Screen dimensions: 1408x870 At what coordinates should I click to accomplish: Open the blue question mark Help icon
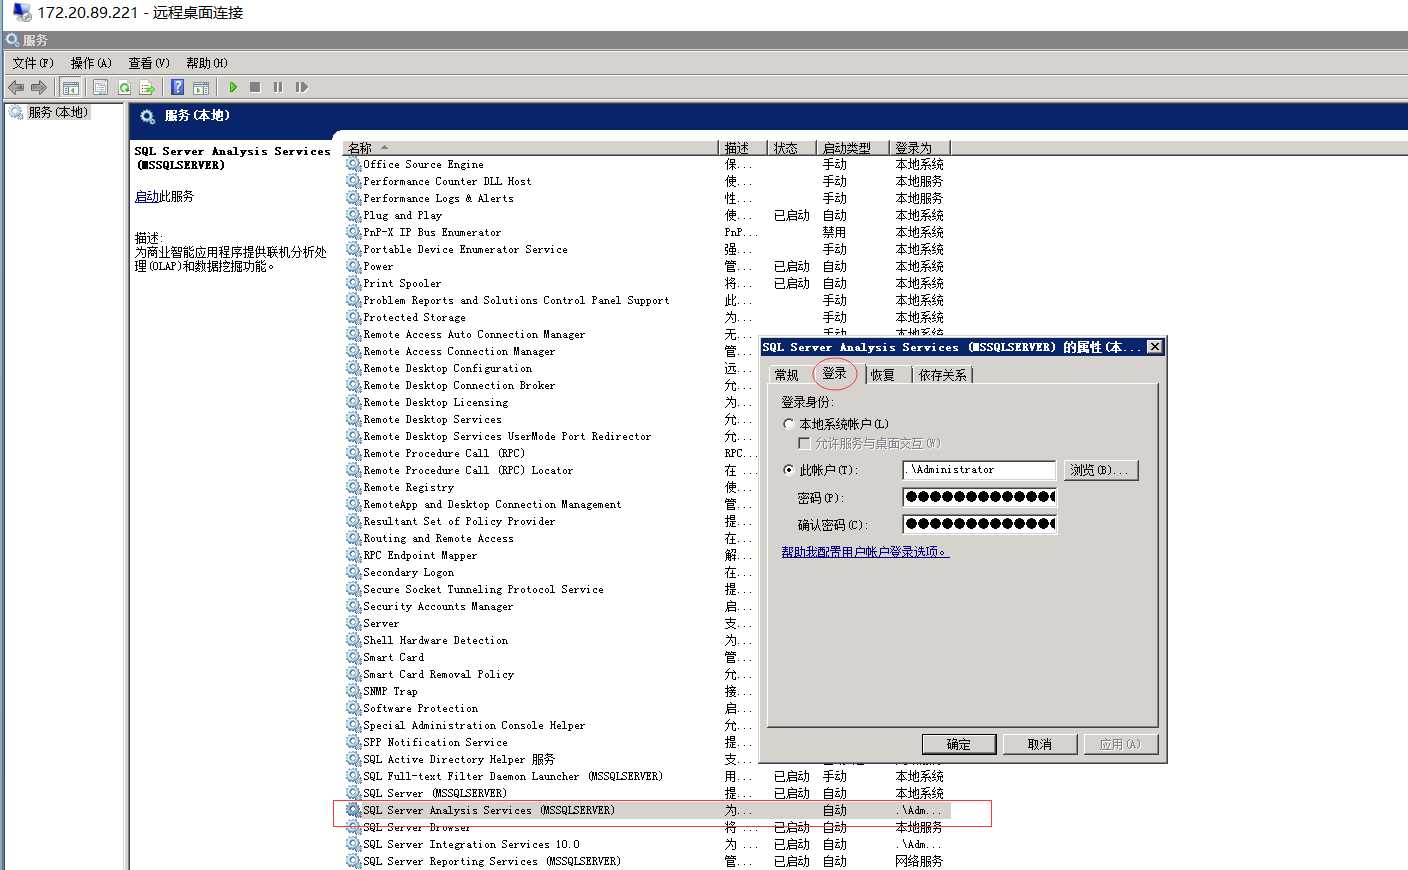point(177,88)
